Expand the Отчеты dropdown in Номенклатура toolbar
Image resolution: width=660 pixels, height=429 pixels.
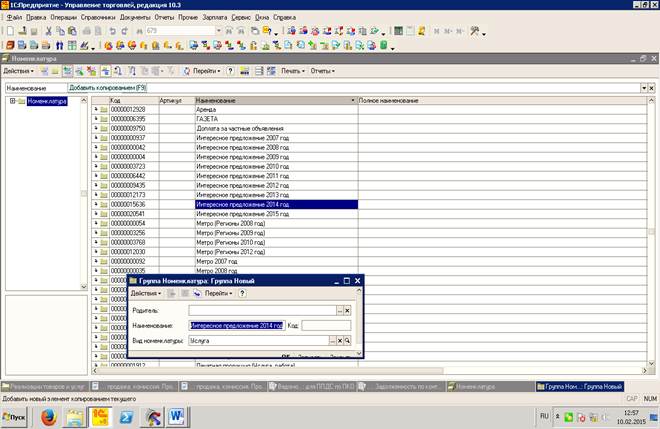click(x=322, y=71)
